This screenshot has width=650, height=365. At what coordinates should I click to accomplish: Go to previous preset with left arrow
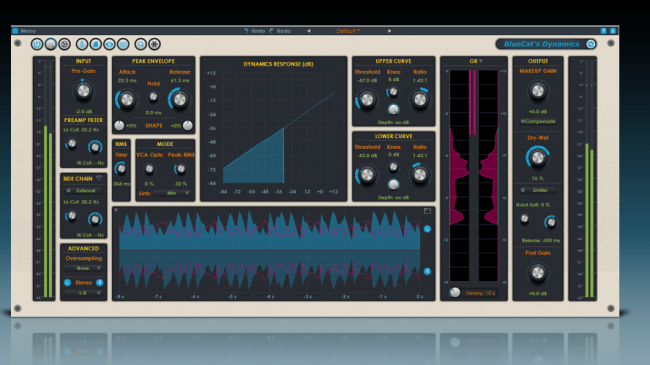point(309,31)
